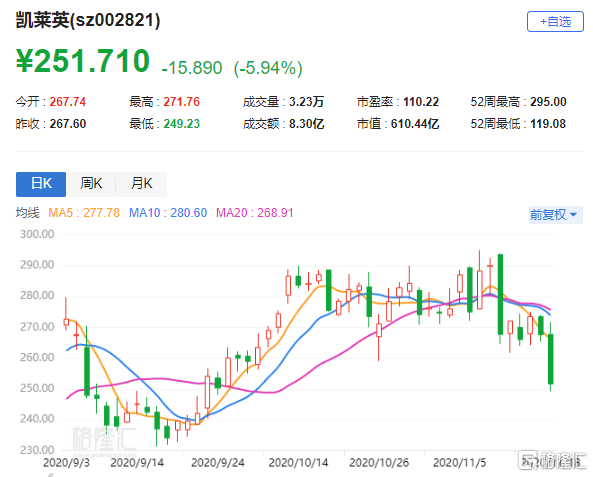
Task: Click the MA20 : 268.91 indicator label
Action: [255, 213]
